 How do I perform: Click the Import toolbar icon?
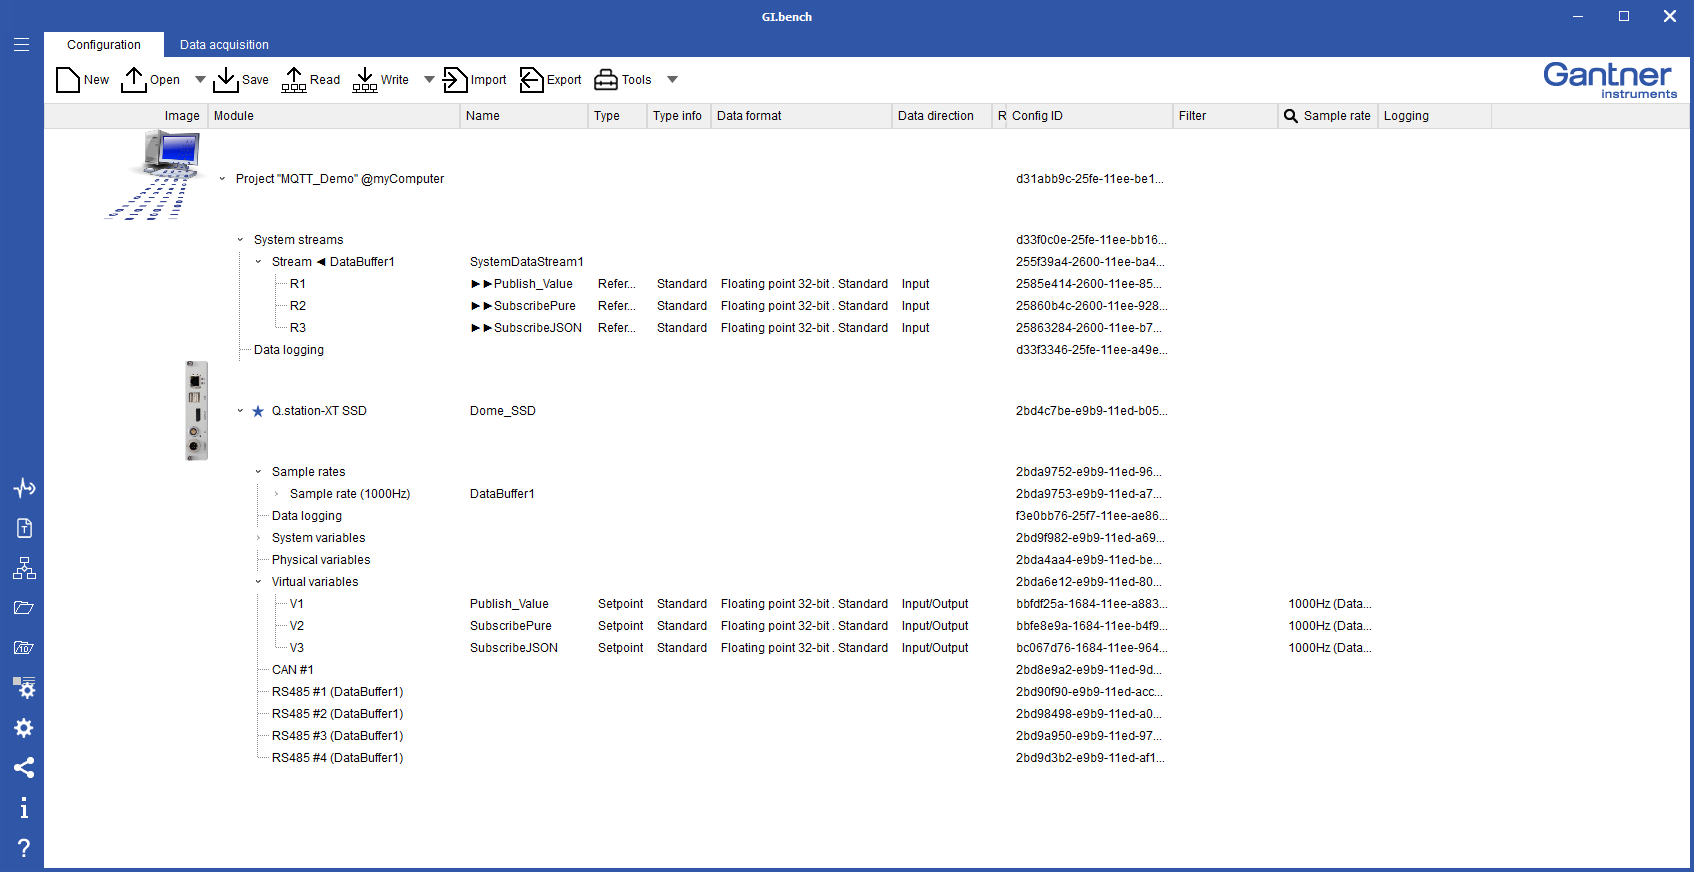click(x=455, y=80)
